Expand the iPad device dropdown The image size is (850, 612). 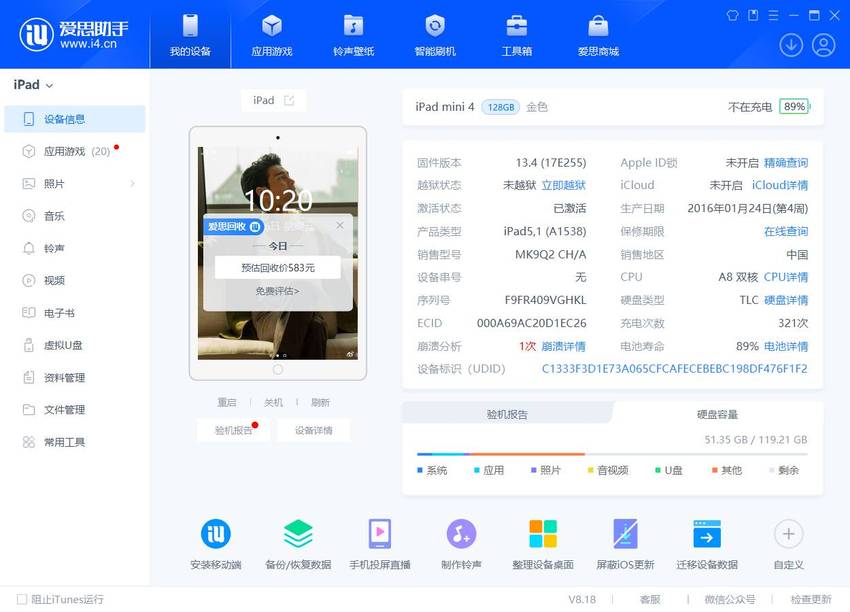tap(33, 85)
